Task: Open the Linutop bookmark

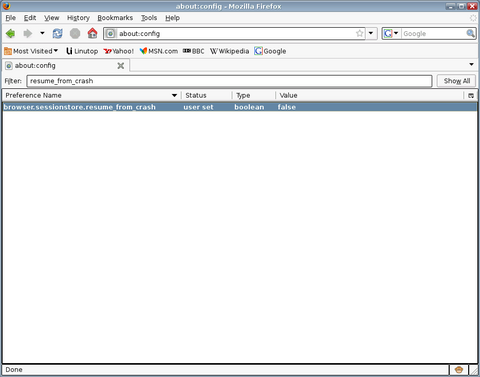Action: click(82, 51)
